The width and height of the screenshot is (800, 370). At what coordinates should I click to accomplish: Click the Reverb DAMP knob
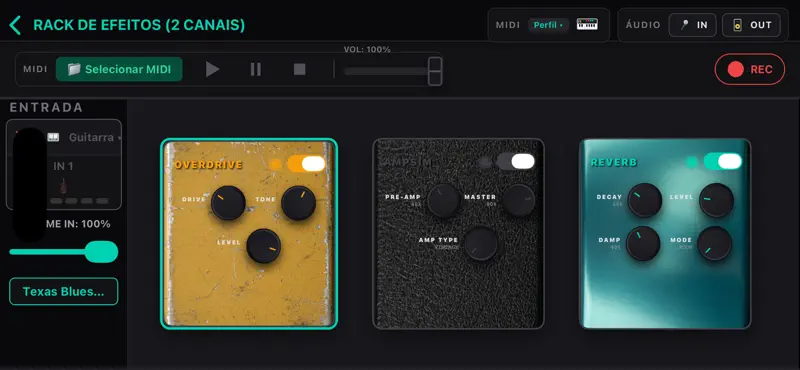click(x=643, y=243)
